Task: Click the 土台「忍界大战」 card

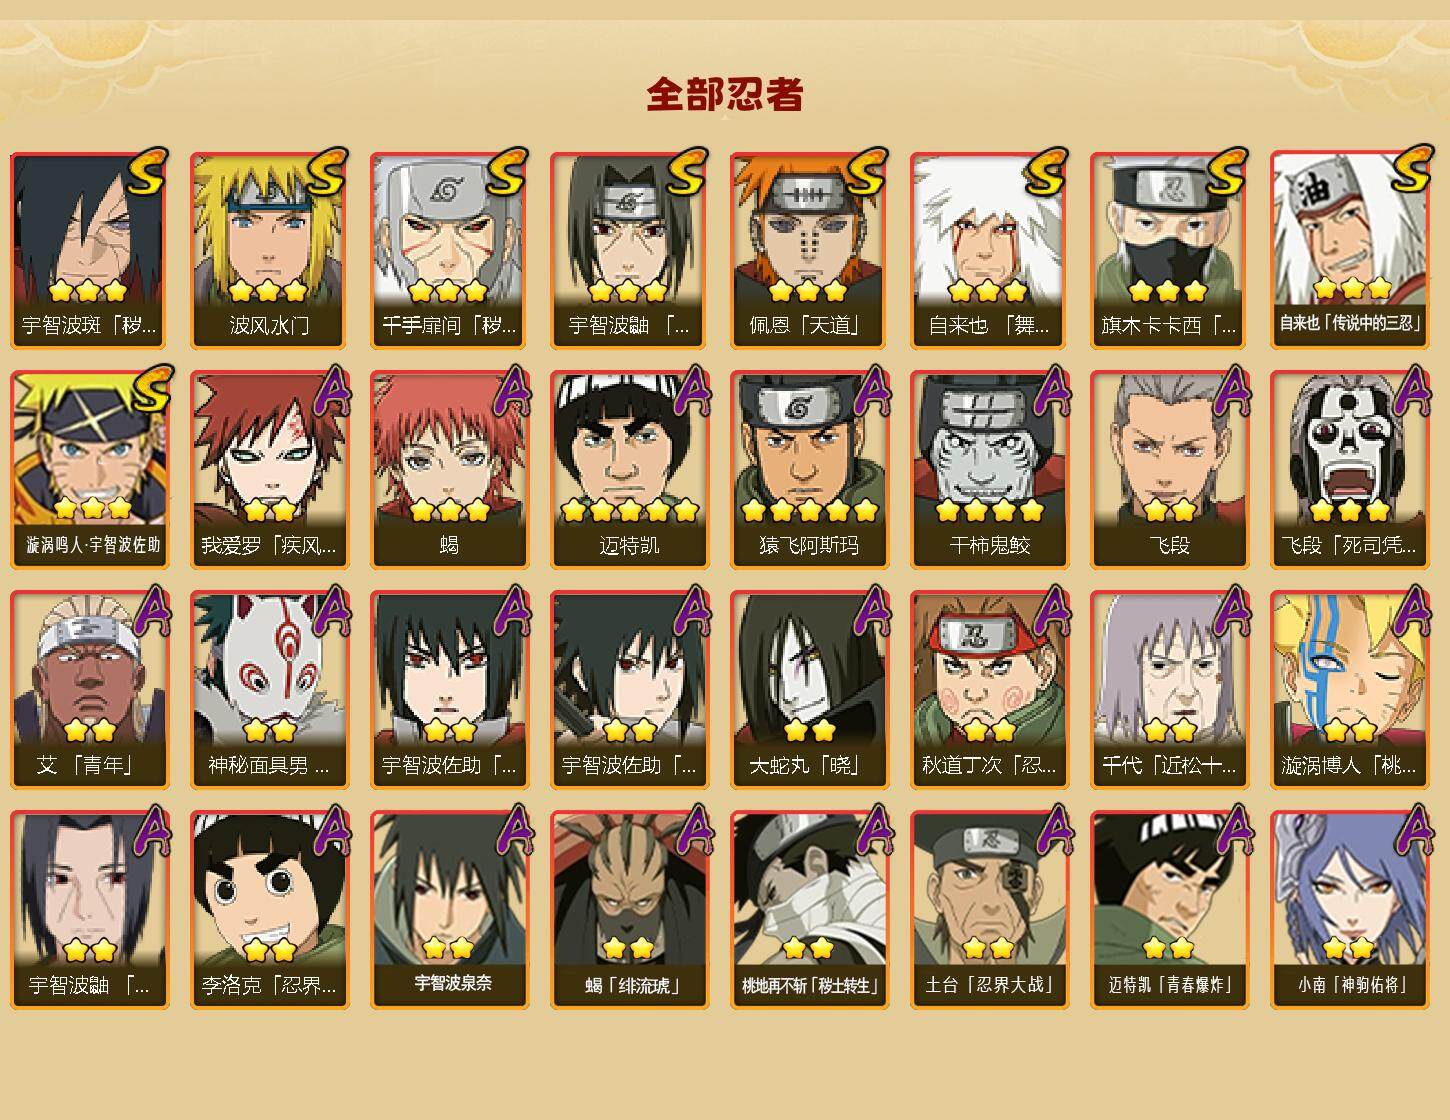Action: pyautogui.click(x=989, y=910)
